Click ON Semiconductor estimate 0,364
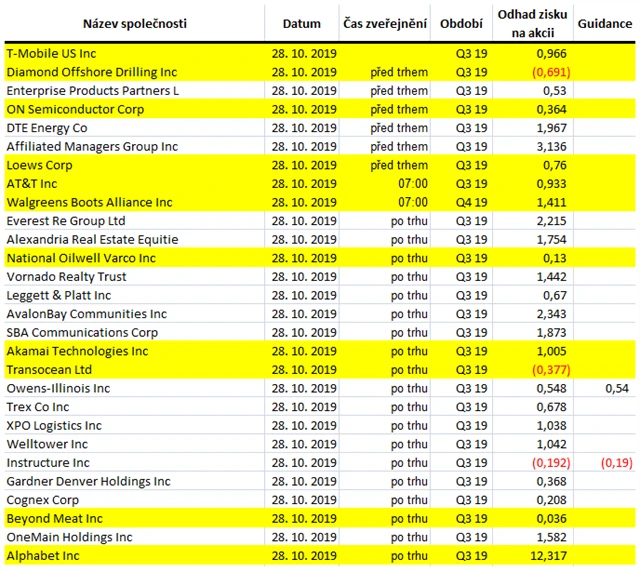The image size is (640, 572). 551,109
